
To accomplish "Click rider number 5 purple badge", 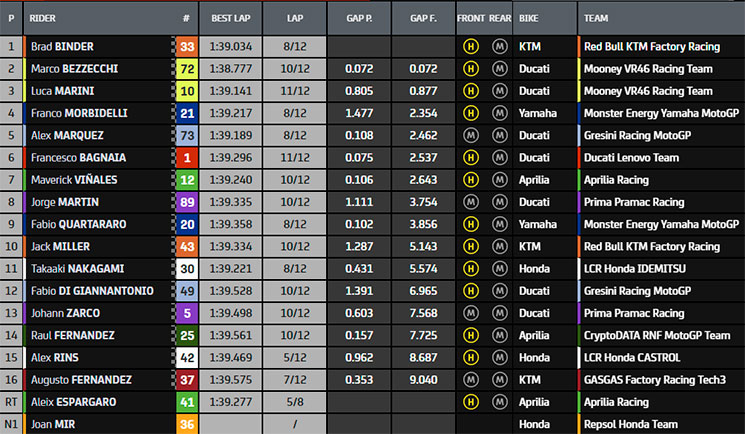I will (187, 313).
